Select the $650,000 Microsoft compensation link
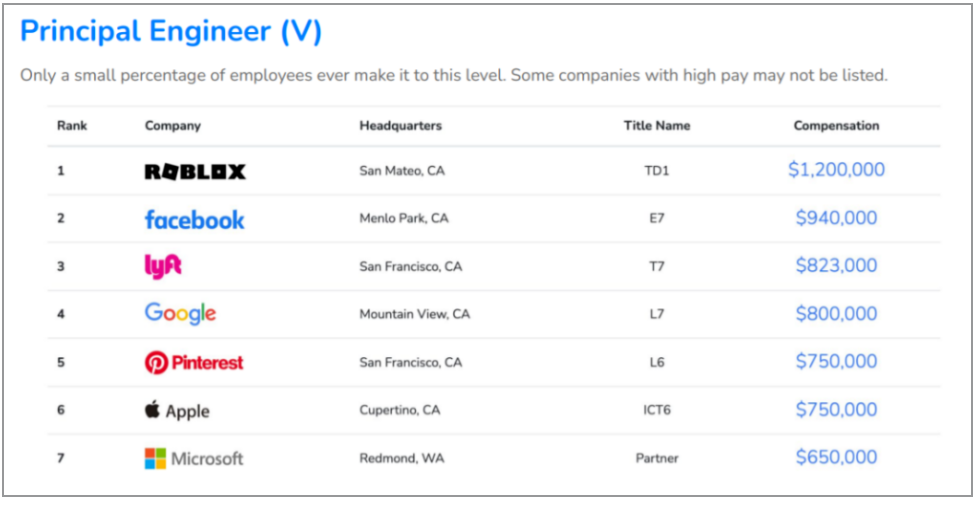The height and width of the screenshot is (505, 977). [836, 457]
